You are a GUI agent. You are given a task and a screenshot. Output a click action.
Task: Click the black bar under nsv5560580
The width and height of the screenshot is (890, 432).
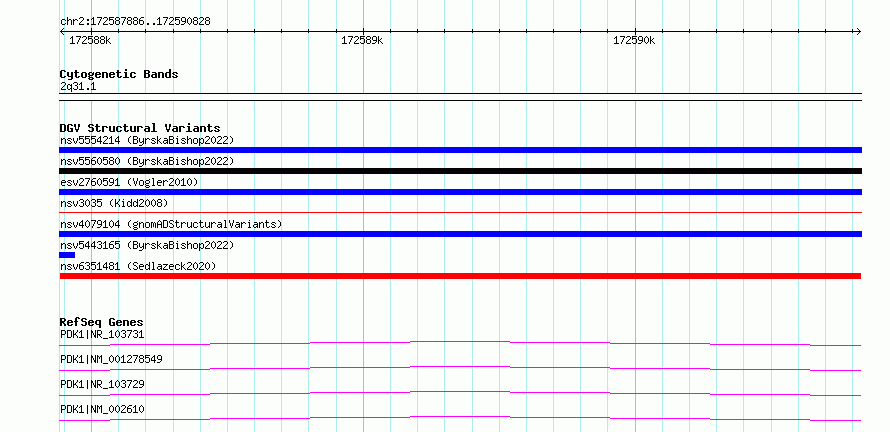460,171
